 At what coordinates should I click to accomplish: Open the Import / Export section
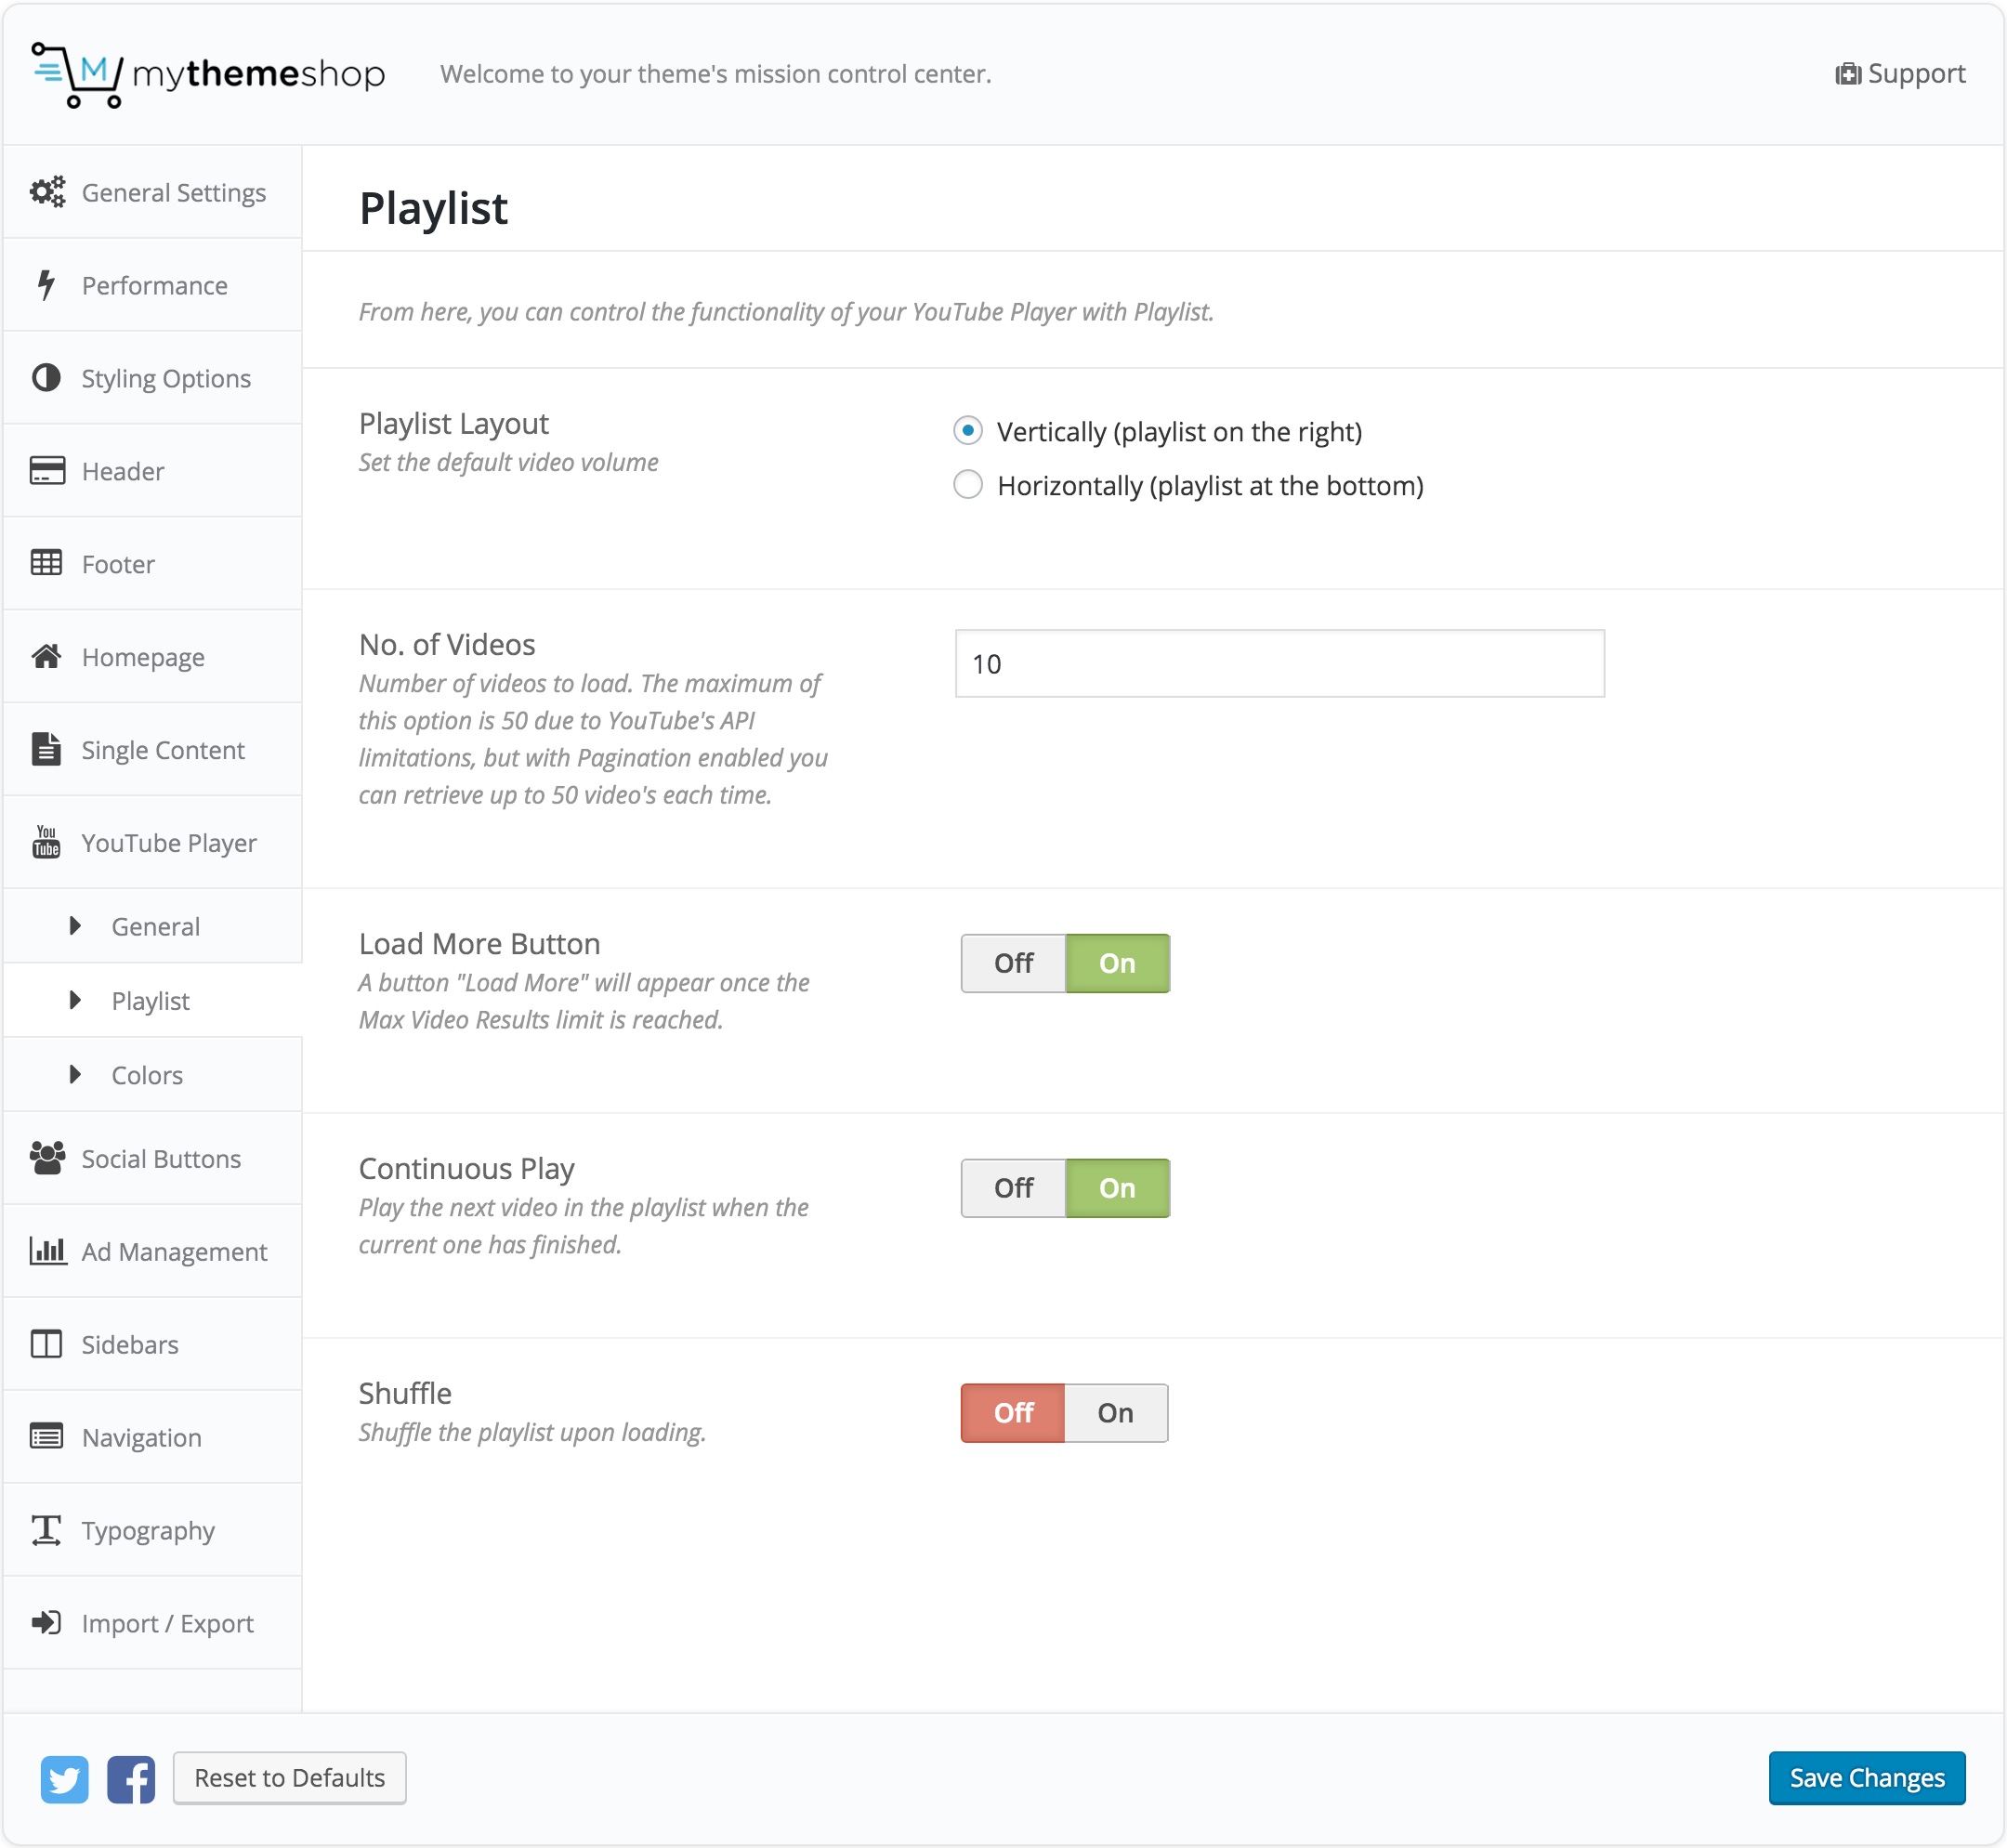167,1623
